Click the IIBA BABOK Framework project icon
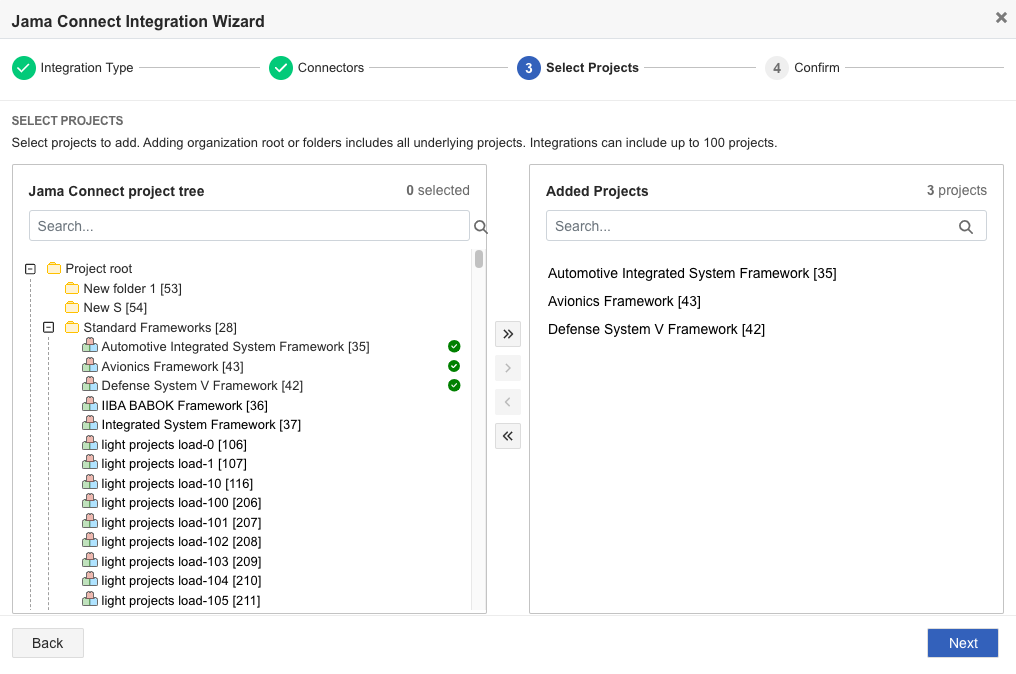Image resolution: width=1016 pixels, height=674 pixels. (x=90, y=404)
